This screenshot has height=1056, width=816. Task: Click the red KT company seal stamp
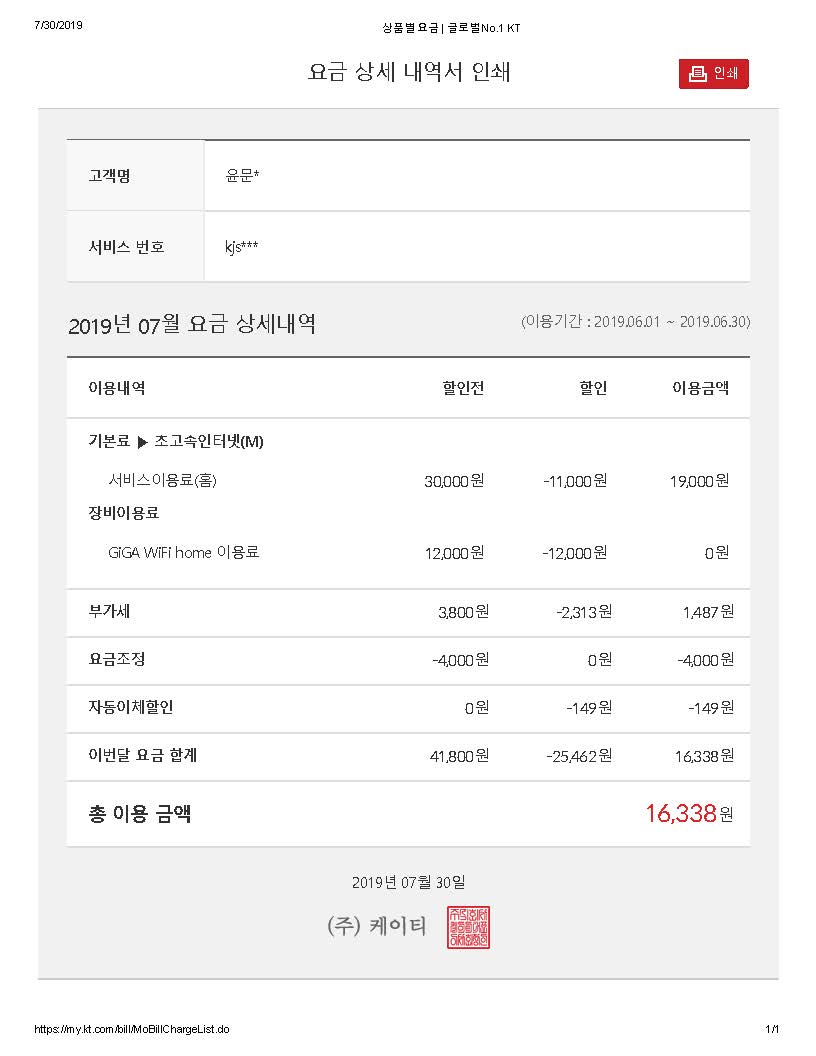point(468,927)
